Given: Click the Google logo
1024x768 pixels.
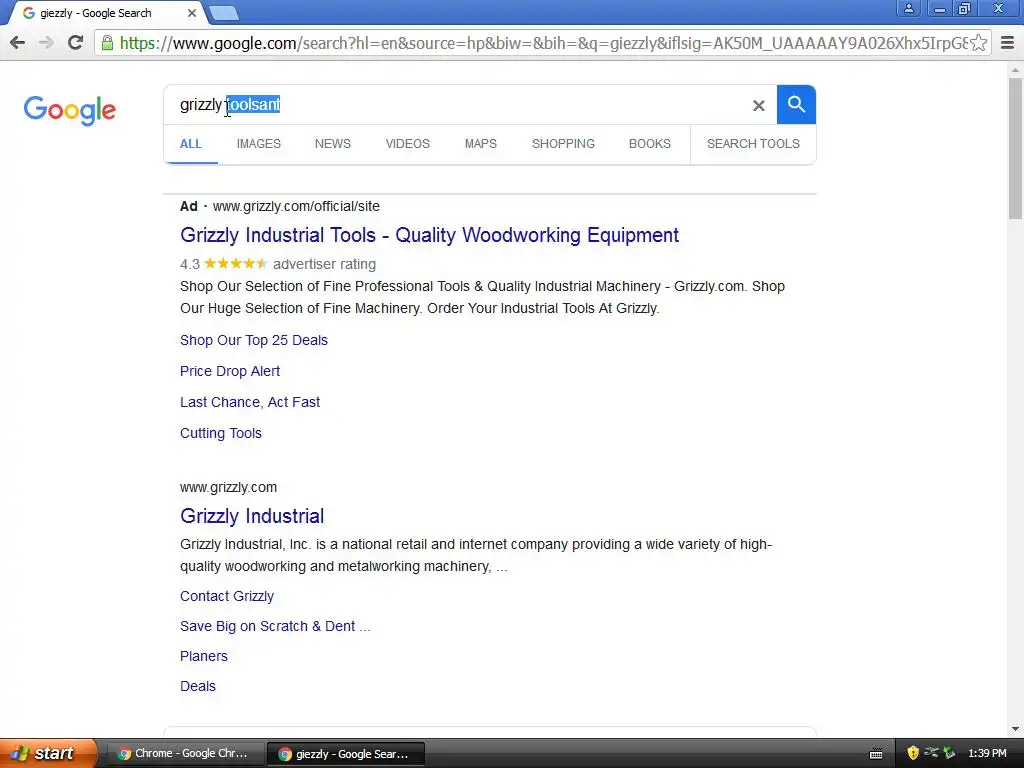Looking at the screenshot, I should pos(70,110).
